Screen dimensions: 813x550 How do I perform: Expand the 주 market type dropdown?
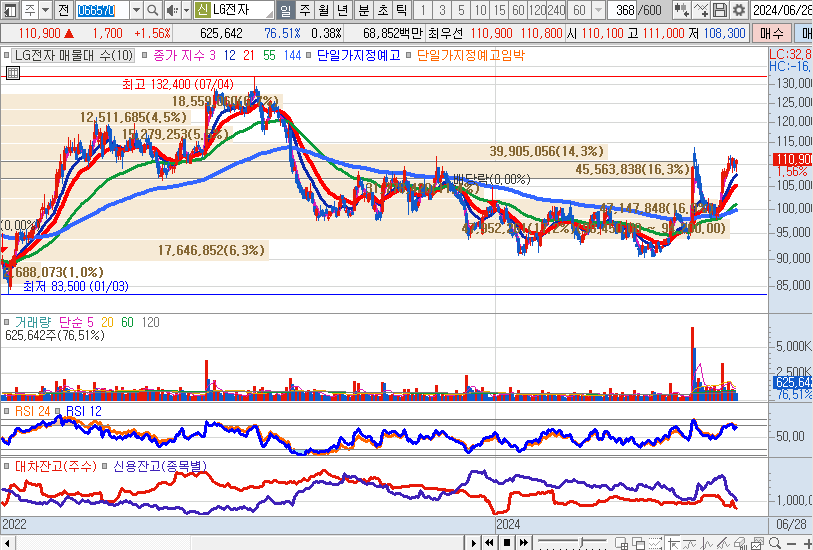45,10
